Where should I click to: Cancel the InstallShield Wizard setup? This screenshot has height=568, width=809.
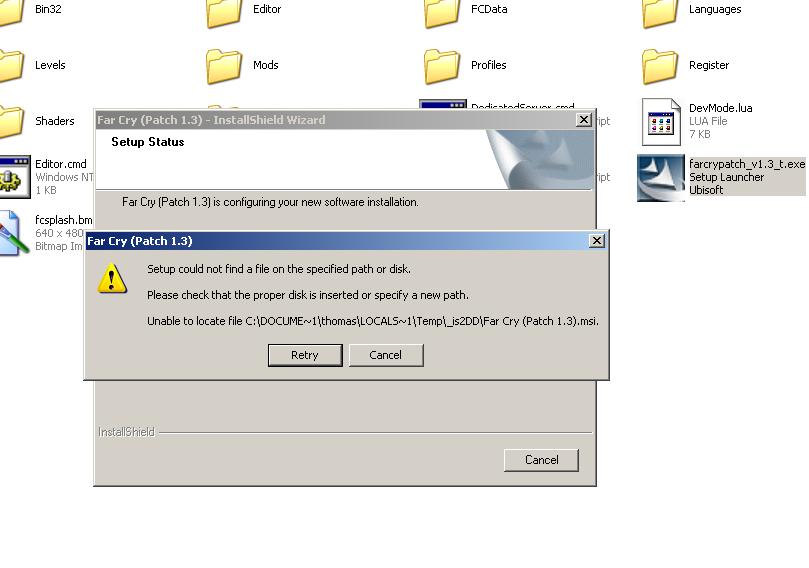[541, 460]
